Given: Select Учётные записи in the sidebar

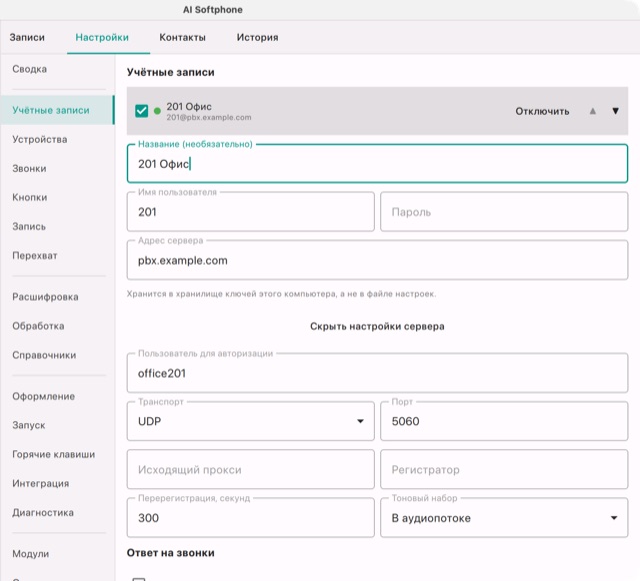Looking at the screenshot, I should coord(57,110).
